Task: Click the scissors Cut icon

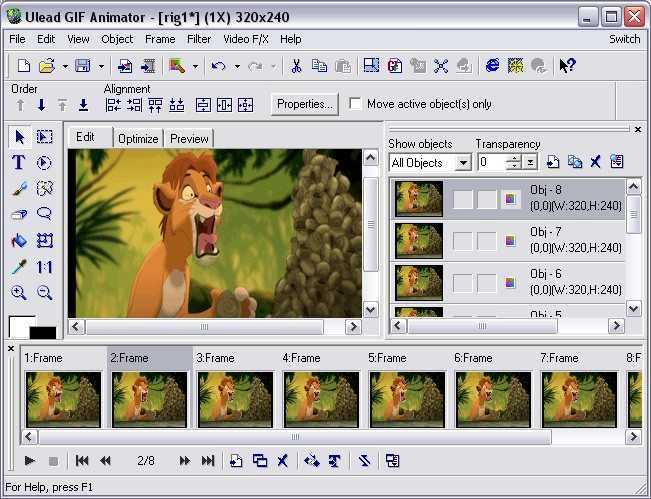Action: click(x=296, y=66)
